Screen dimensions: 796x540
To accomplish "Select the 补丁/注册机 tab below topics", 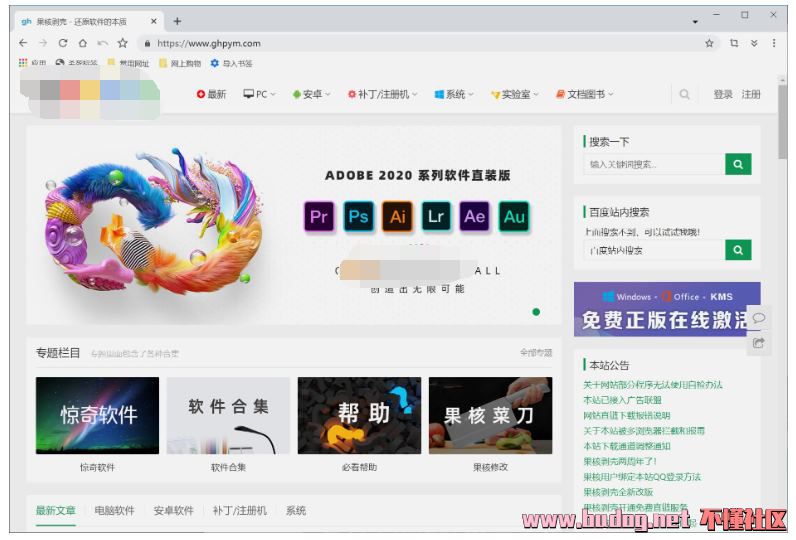I will 240,511.
